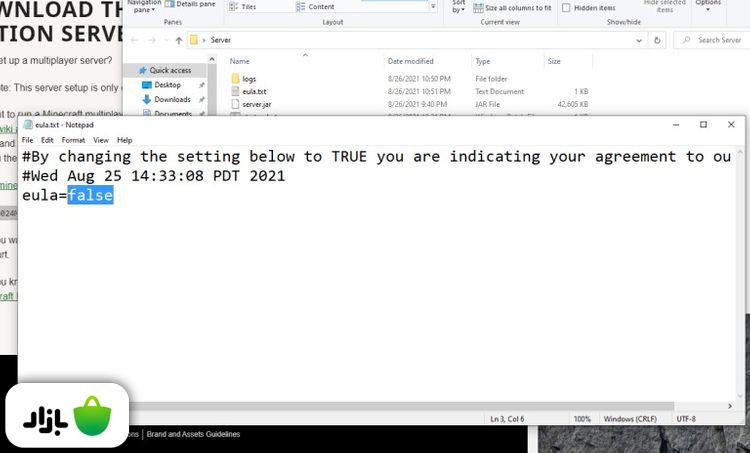
Task: Click the Back arrow in File Explorer
Action: pyautogui.click(x=137, y=40)
